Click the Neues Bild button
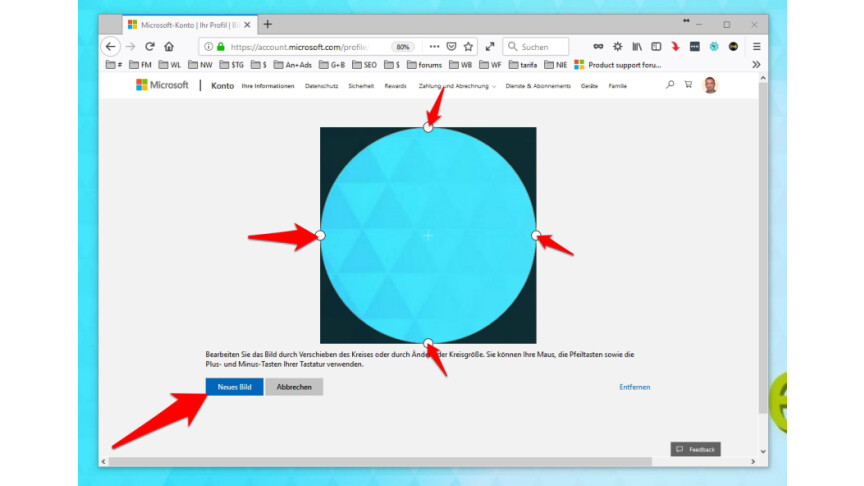 click(x=234, y=387)
